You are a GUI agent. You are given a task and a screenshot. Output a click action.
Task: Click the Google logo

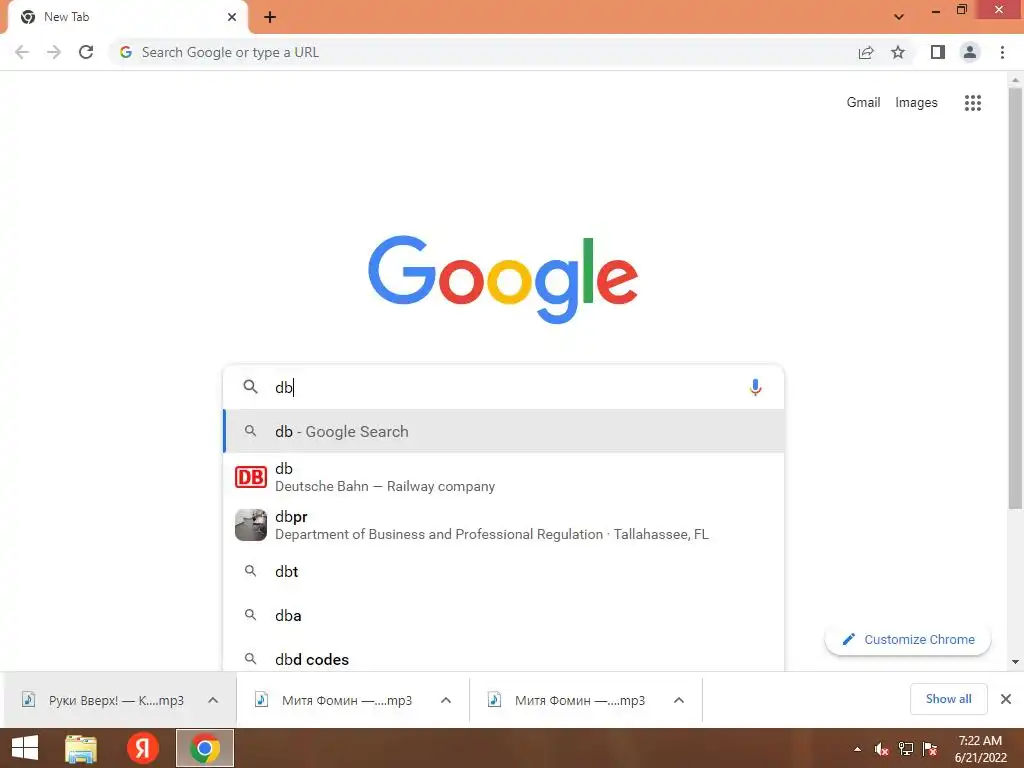[503, 279]
